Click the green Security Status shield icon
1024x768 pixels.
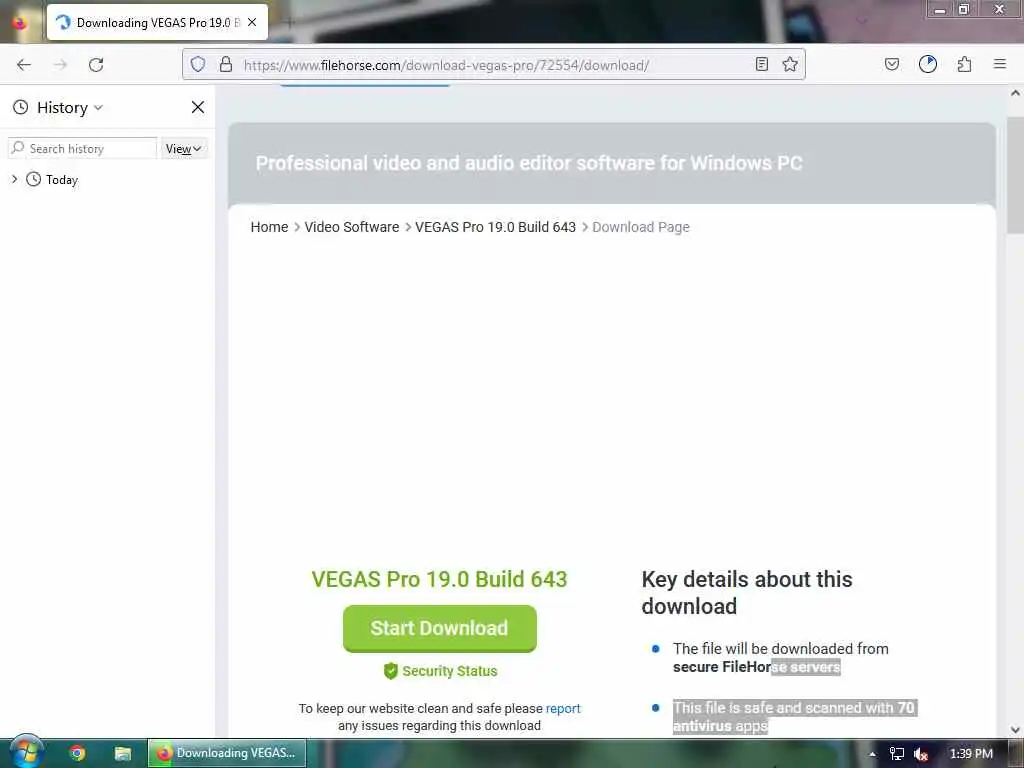click(x=391, y=671)
